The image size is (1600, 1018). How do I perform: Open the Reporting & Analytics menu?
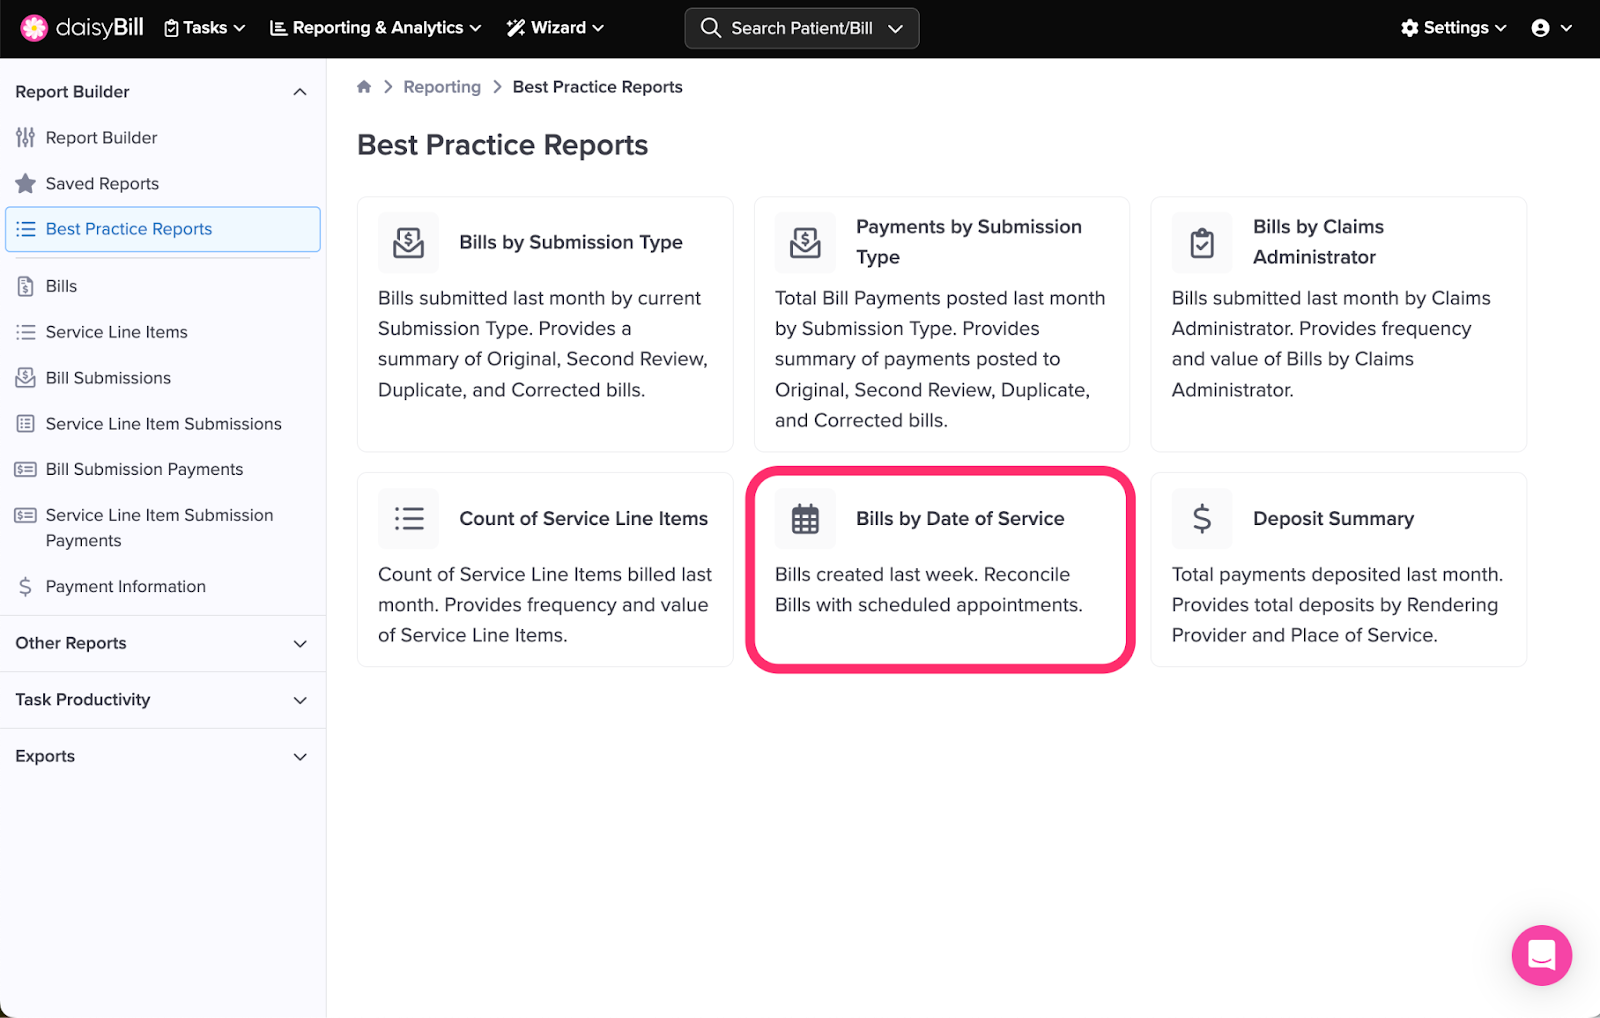tap(376, 28)
